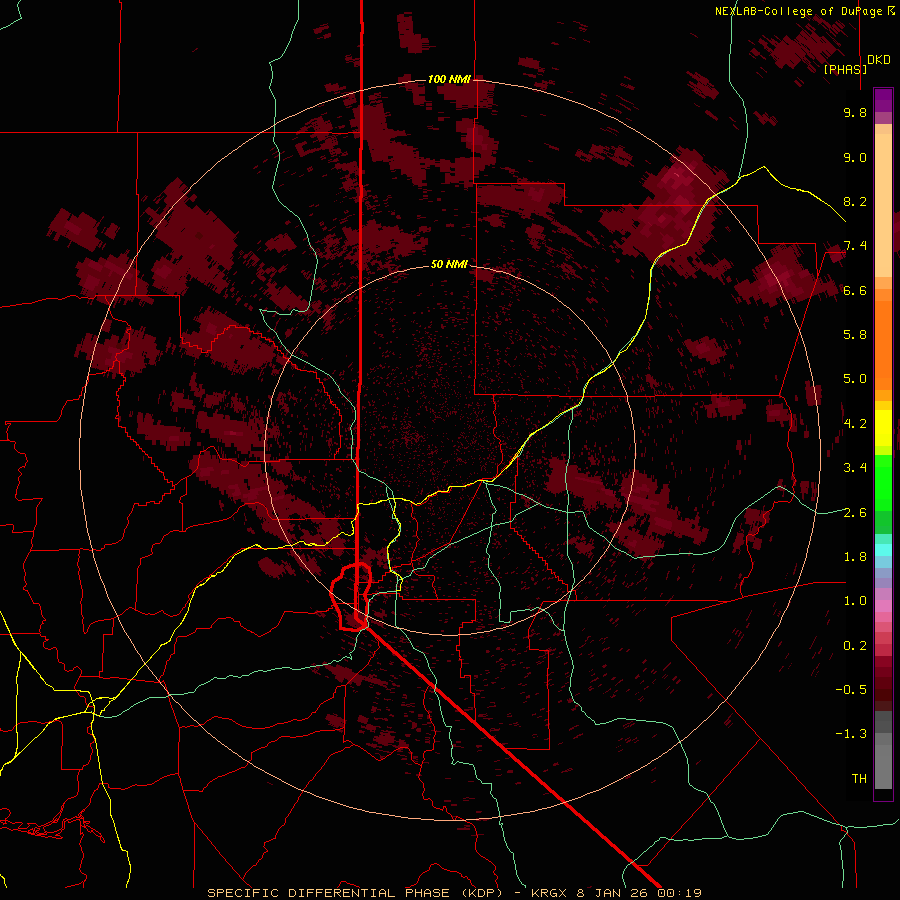This screenshot has height=900, width=900.
Task: Click the 1.8 scale label
Action: [855, 557]
